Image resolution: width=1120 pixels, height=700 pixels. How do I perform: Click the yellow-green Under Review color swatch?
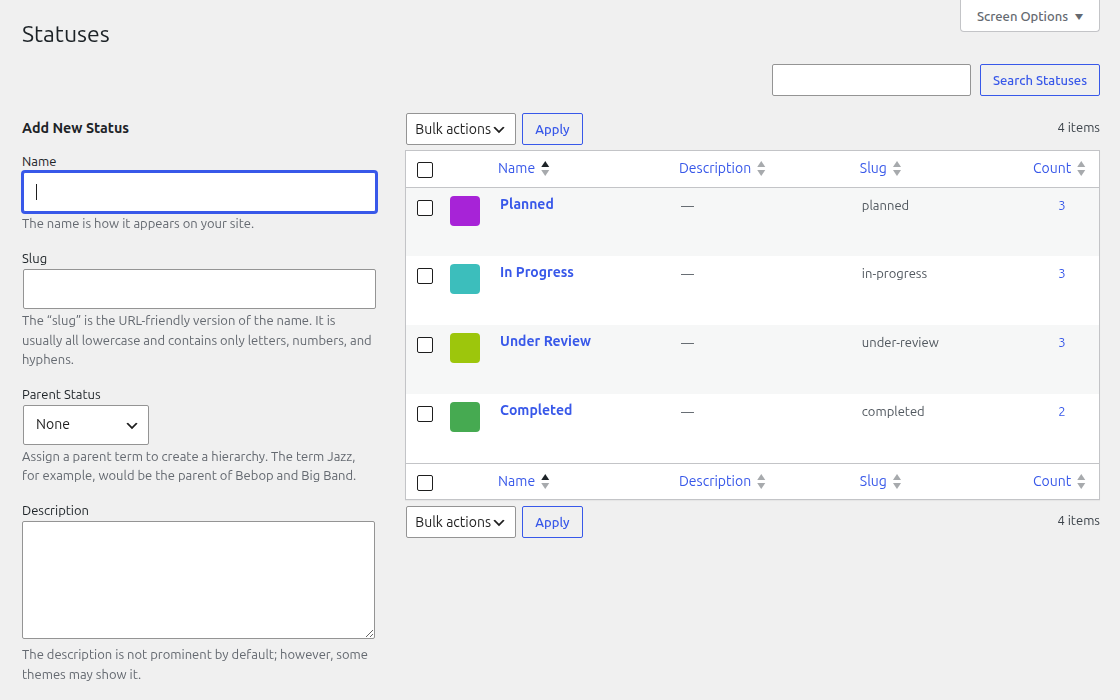465,348
